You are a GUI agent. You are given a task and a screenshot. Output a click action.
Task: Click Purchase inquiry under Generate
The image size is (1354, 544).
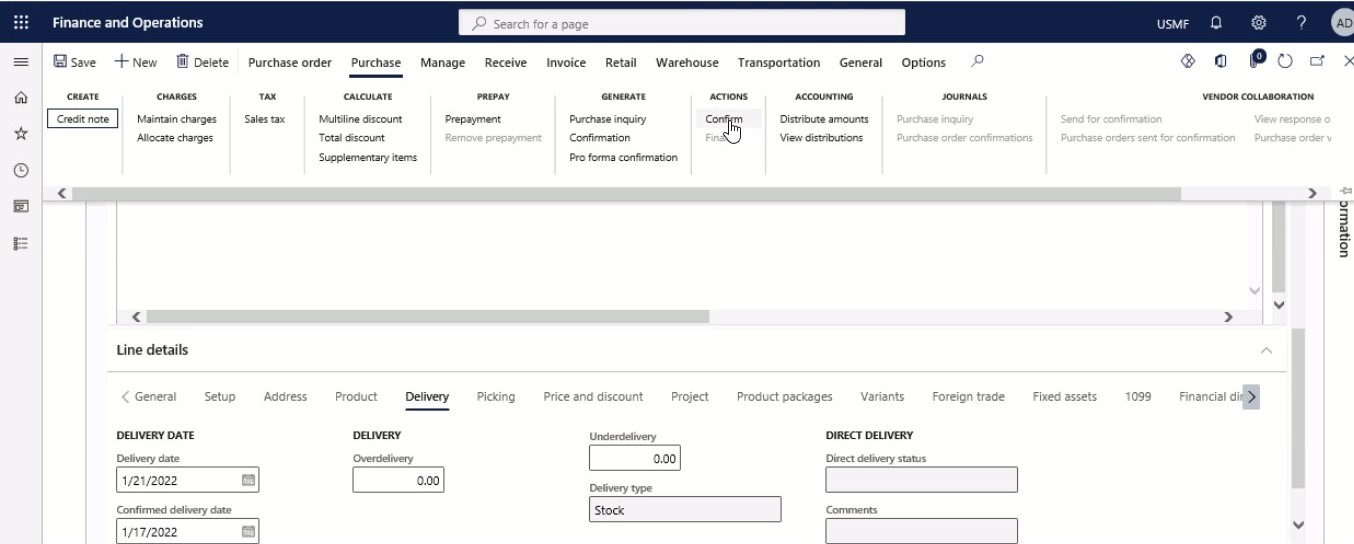(x=608, y=119)
